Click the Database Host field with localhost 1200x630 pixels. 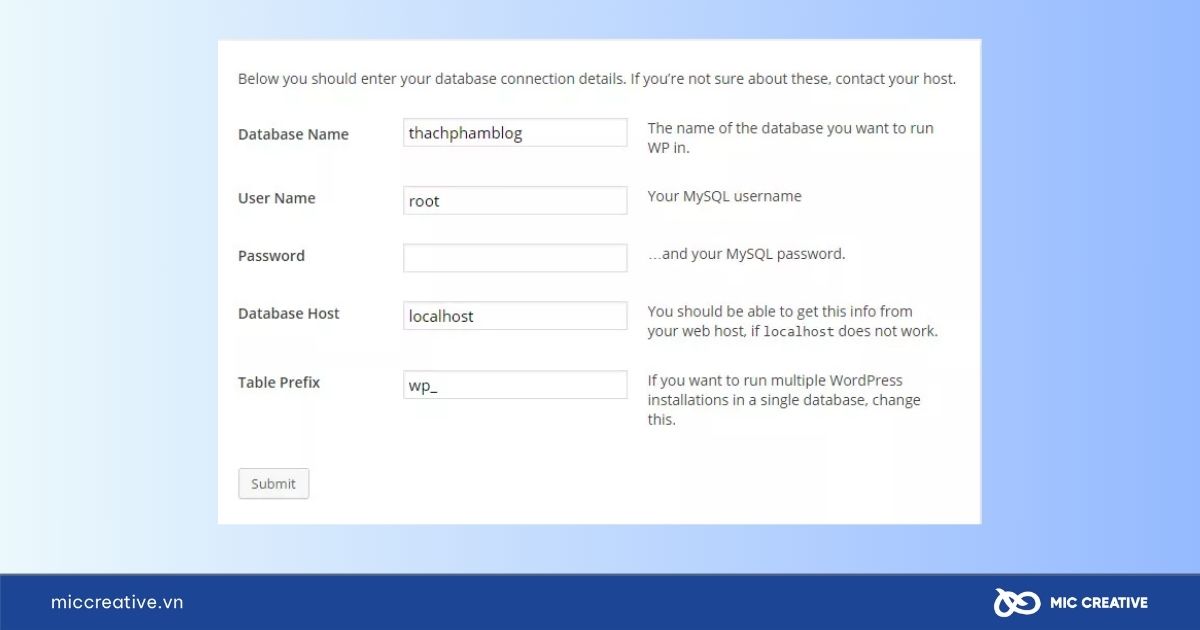tap(515, 316)
